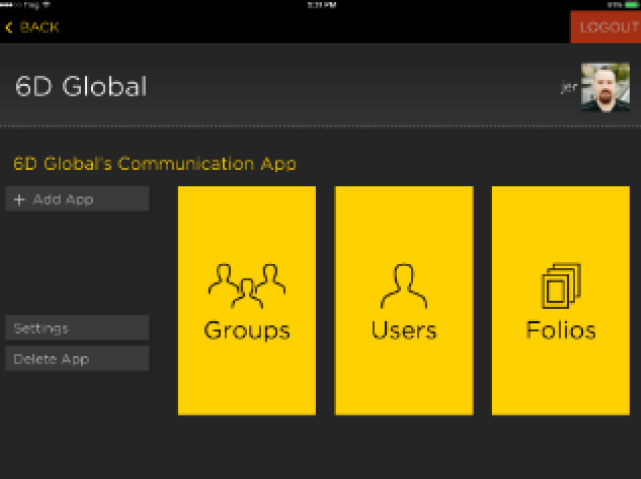Open the Settings option

[78, 328]
